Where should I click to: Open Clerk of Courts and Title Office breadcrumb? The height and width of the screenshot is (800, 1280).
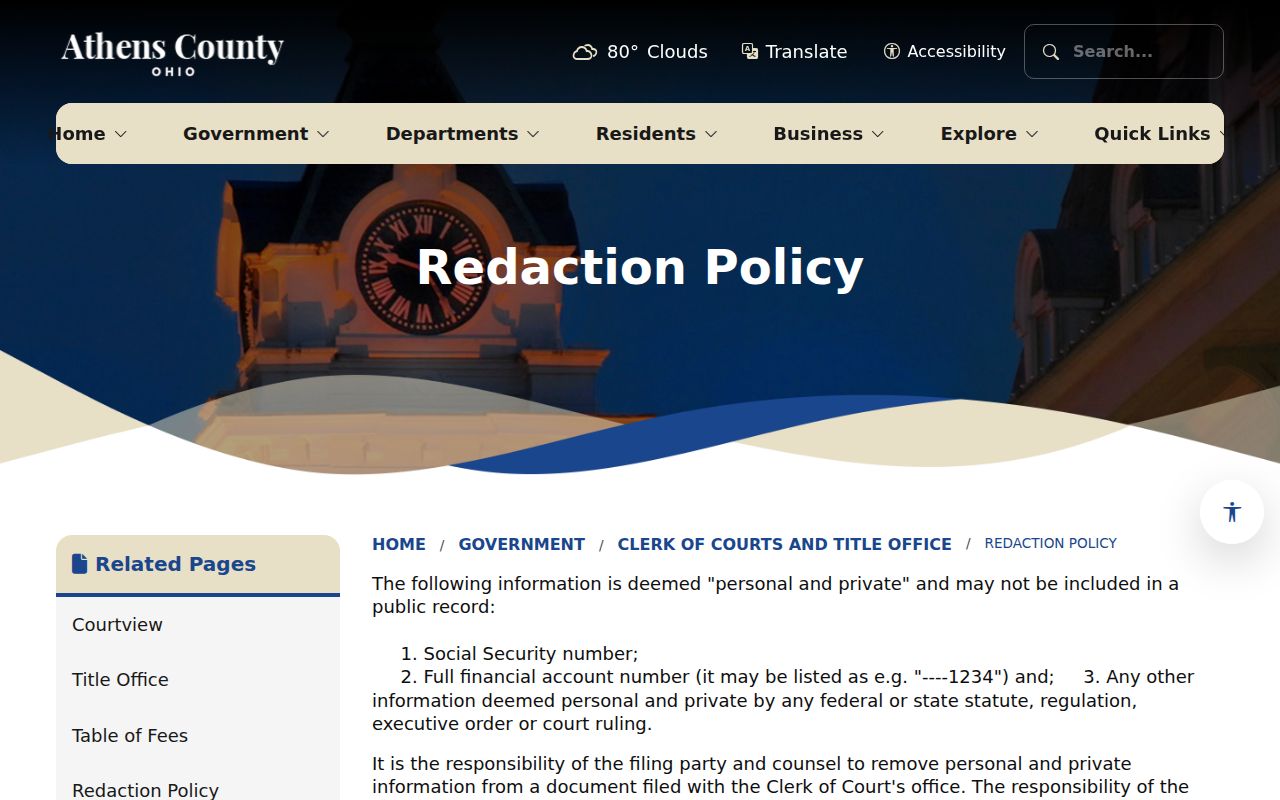pos(785,544)
